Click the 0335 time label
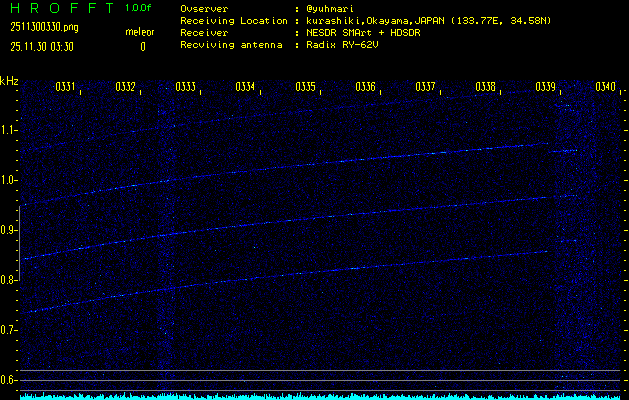This screenshot has height=400, width=629. click(306, 88)
